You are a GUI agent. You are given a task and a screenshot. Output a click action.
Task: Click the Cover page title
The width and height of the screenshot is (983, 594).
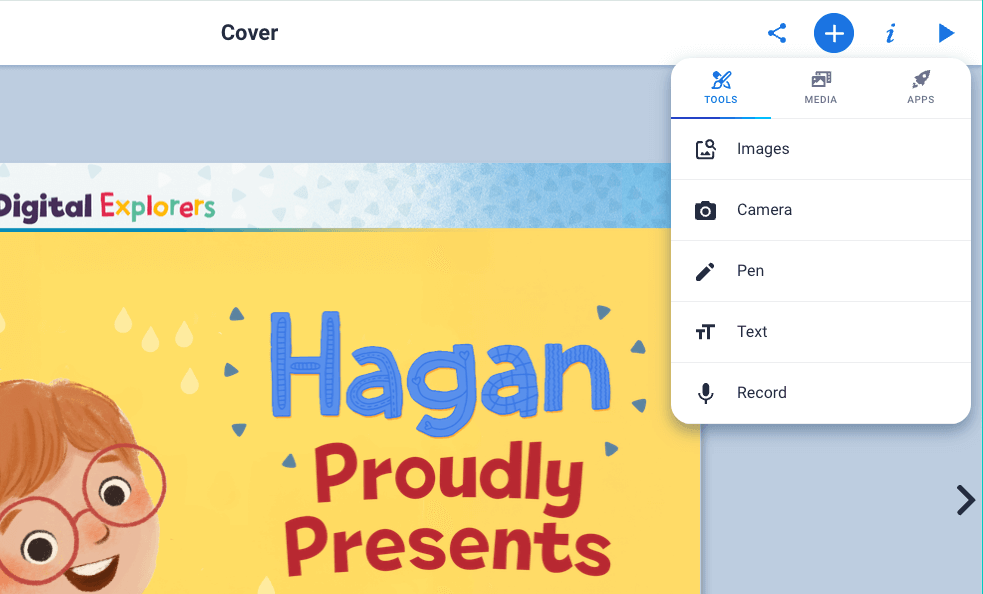pyautogui.click(x=249, y=33)
